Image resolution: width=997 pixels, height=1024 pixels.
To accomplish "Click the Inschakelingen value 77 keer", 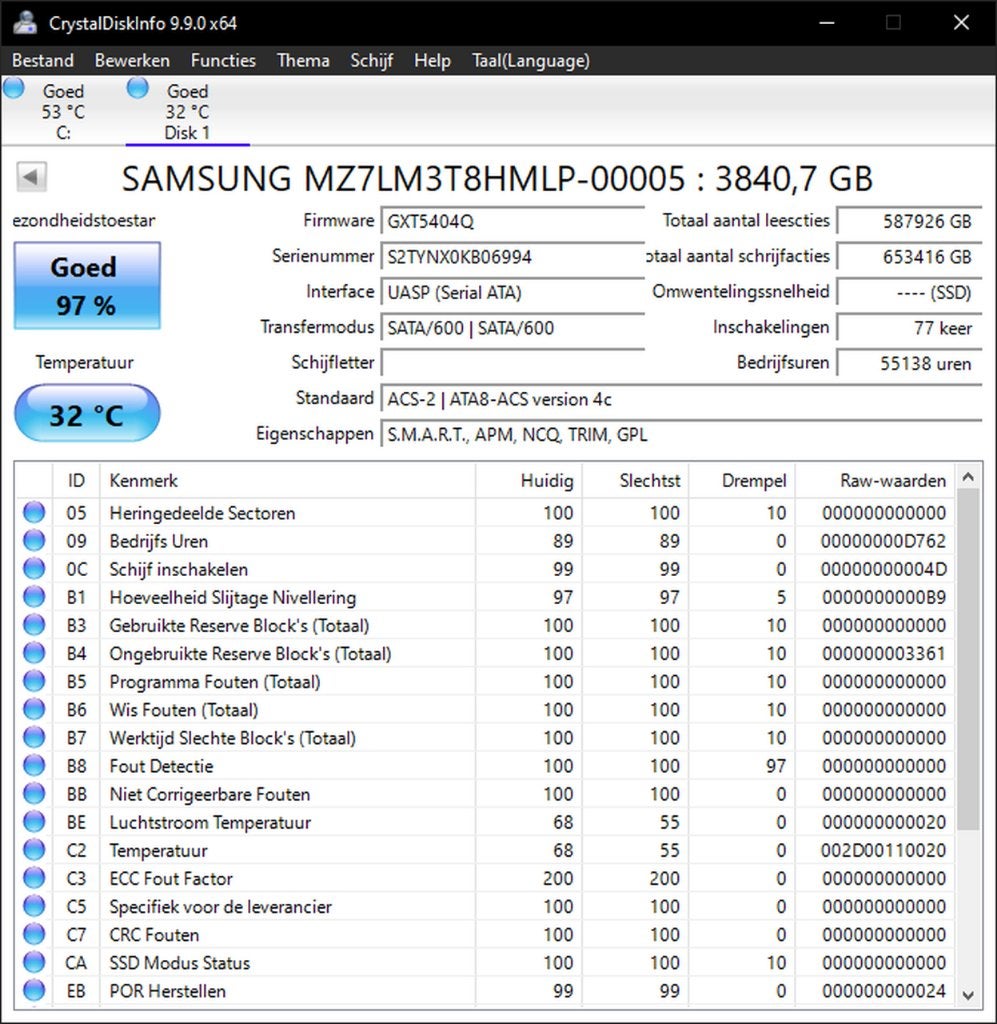I will 909,327.
